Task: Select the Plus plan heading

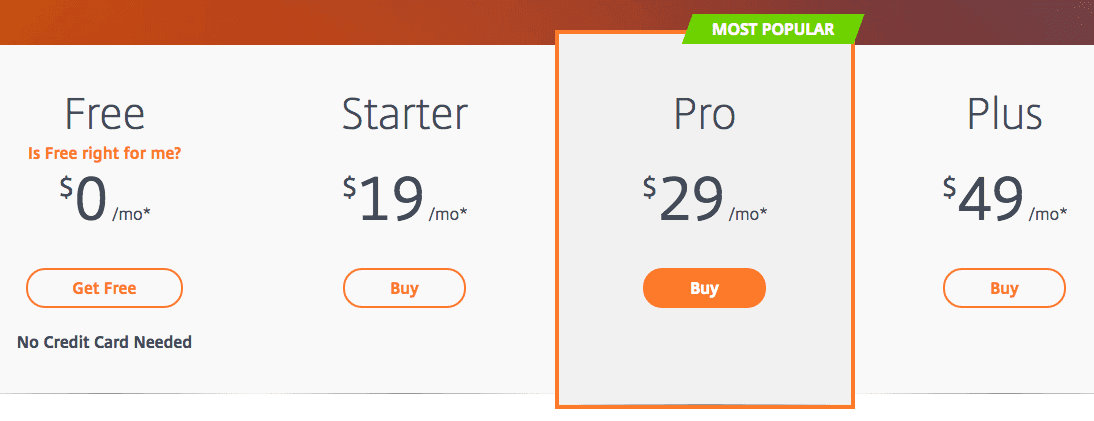Action: (x=1005, y=114)
